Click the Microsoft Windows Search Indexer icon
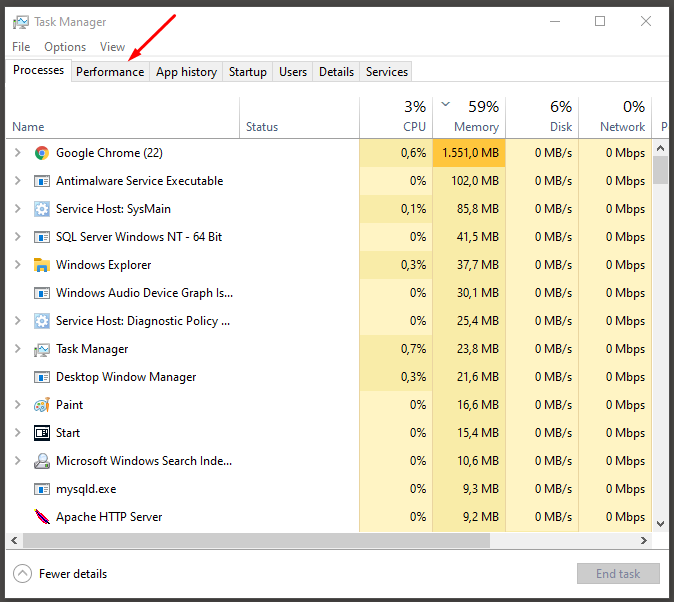Screen dimensions: 674x602 coord(42,461)
